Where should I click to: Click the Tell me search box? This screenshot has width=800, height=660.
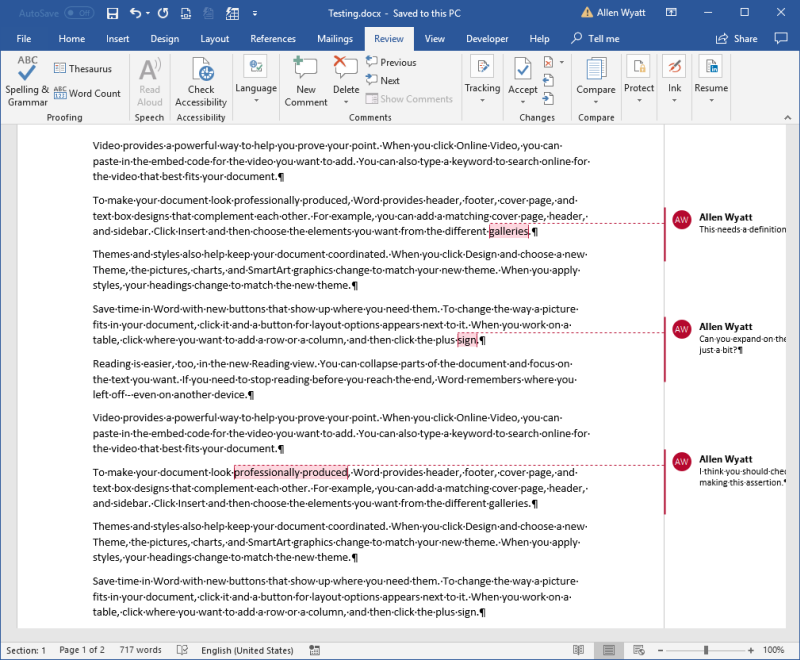pos(595,38)
